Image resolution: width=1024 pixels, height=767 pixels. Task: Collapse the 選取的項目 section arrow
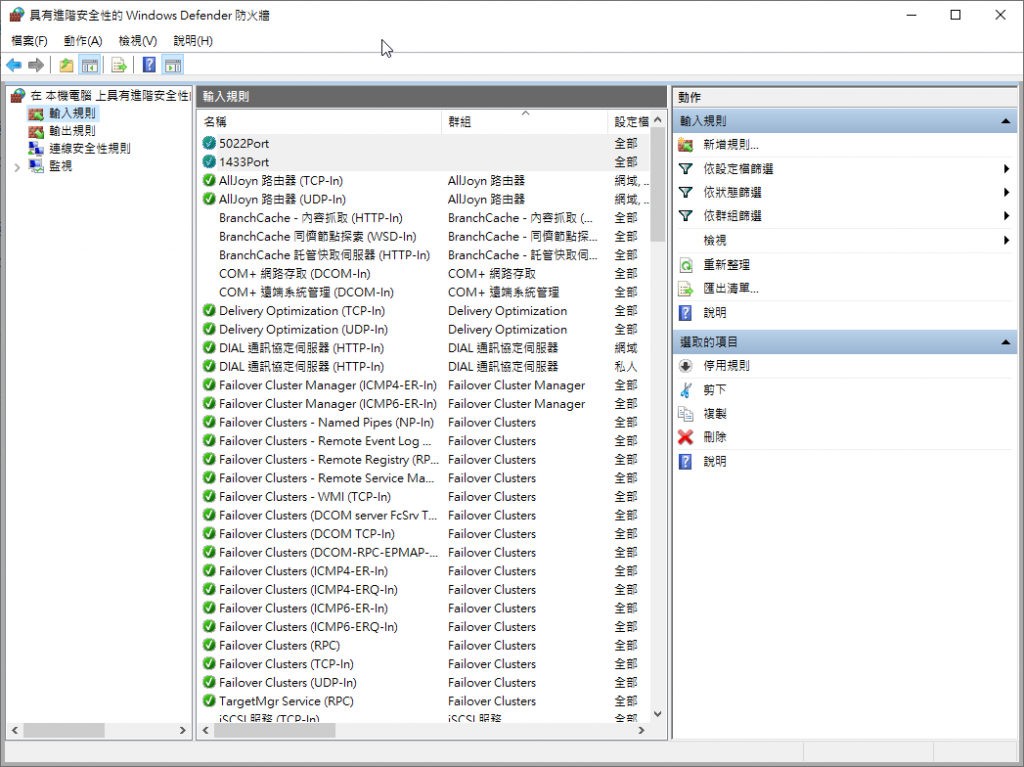tap(1006, 342)
